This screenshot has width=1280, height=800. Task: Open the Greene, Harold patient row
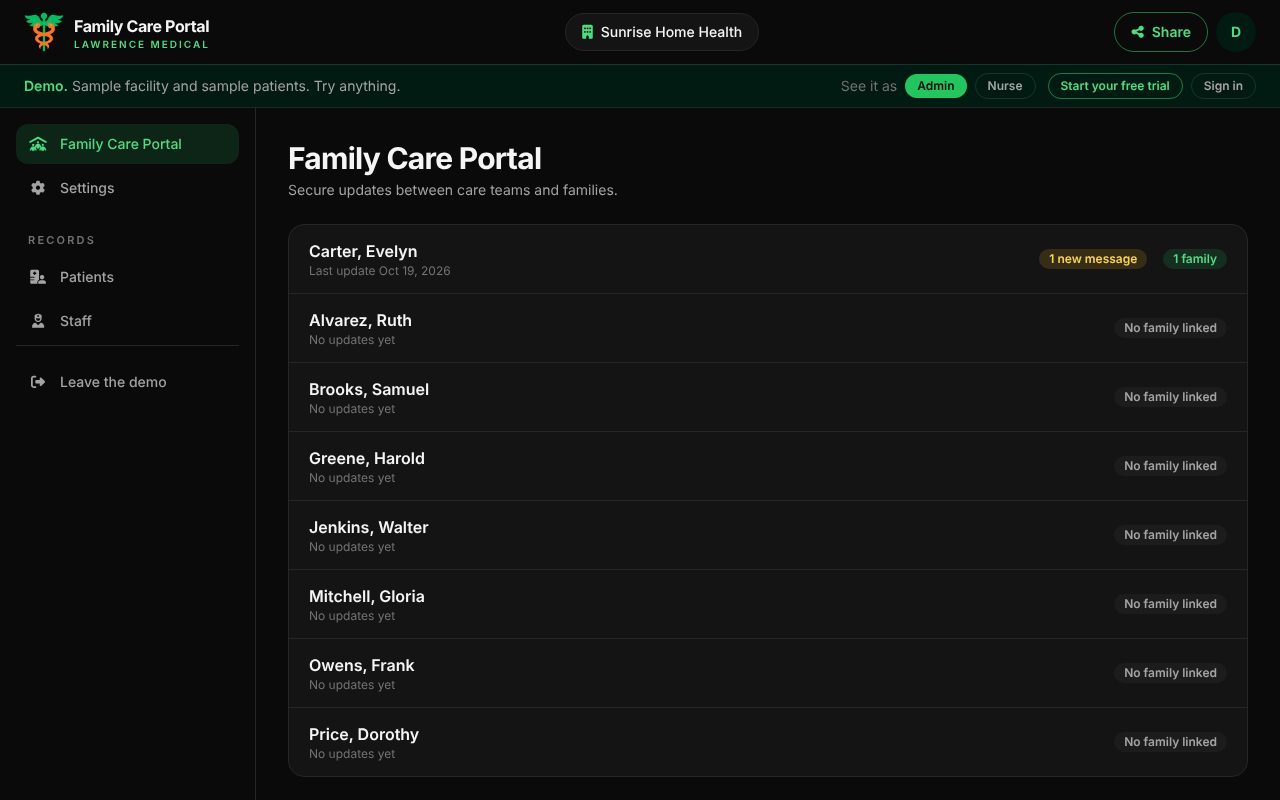click(x=768, y=466)
